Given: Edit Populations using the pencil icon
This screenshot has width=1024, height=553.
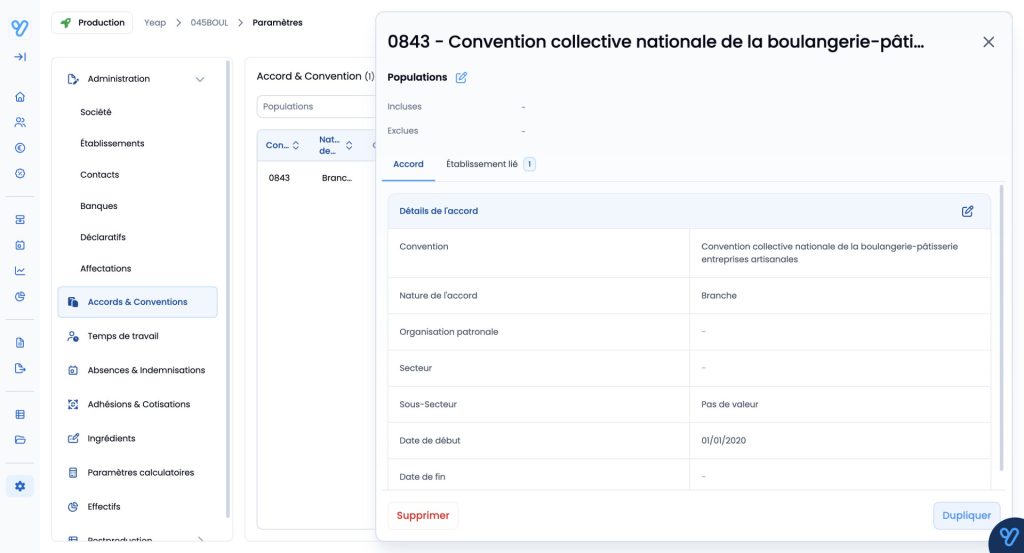Looking at the screenshot, I should pos(461,78).
